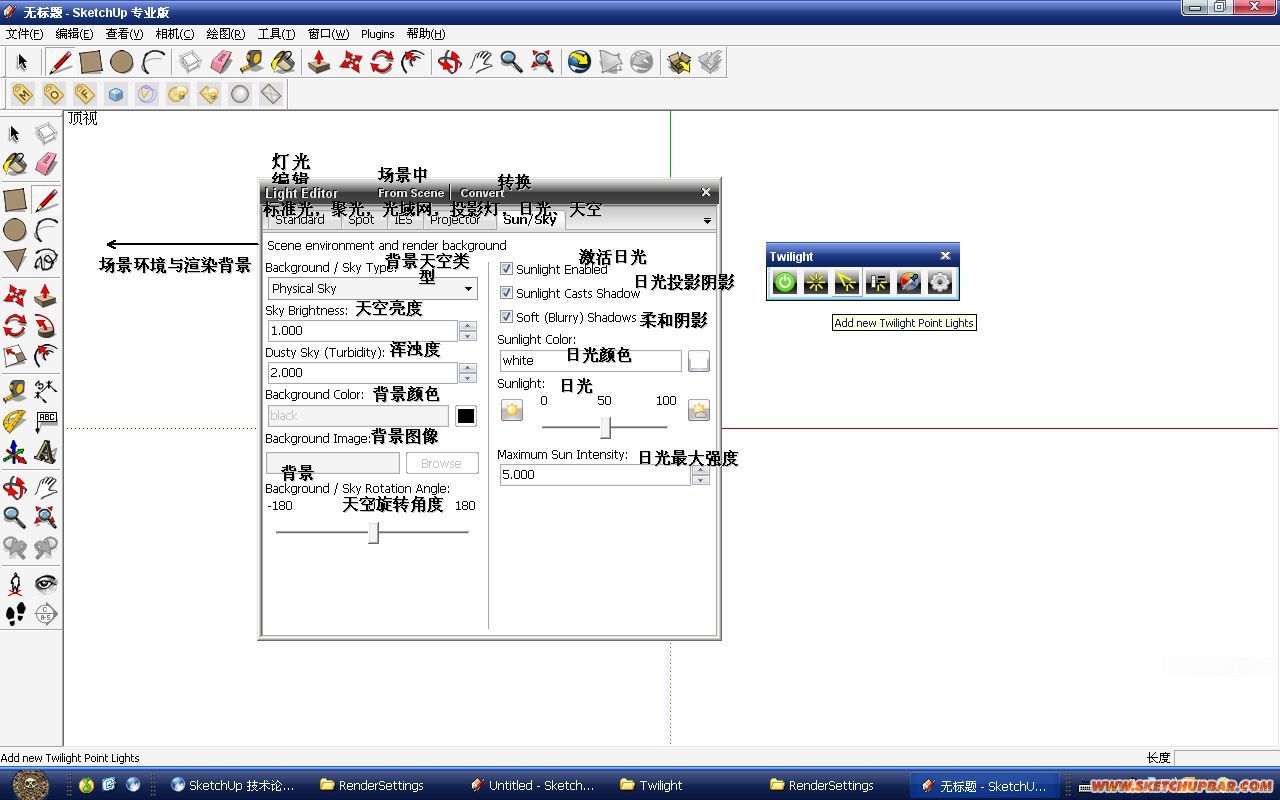Select the Walk footprints tool

15,615
